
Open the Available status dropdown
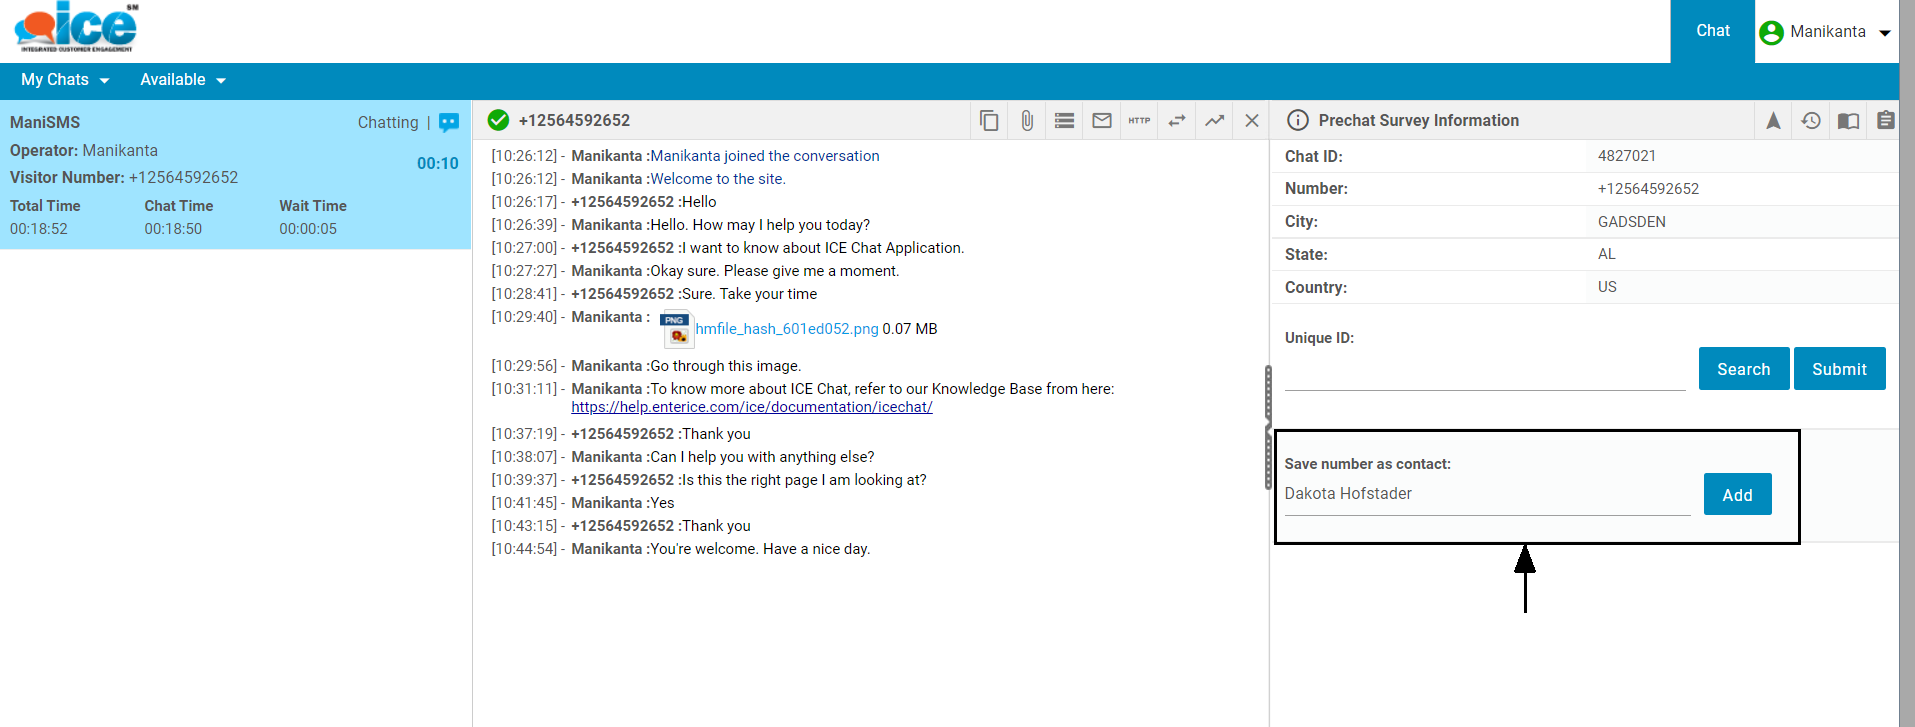pos(183,80)
